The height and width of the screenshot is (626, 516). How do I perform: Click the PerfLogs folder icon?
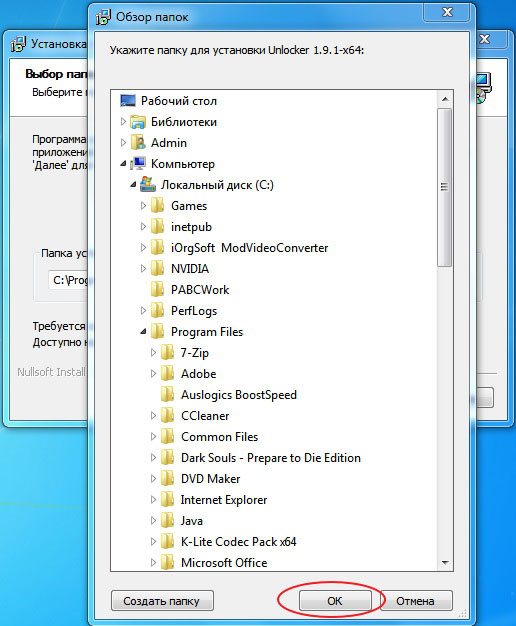[x=157, y=311]
